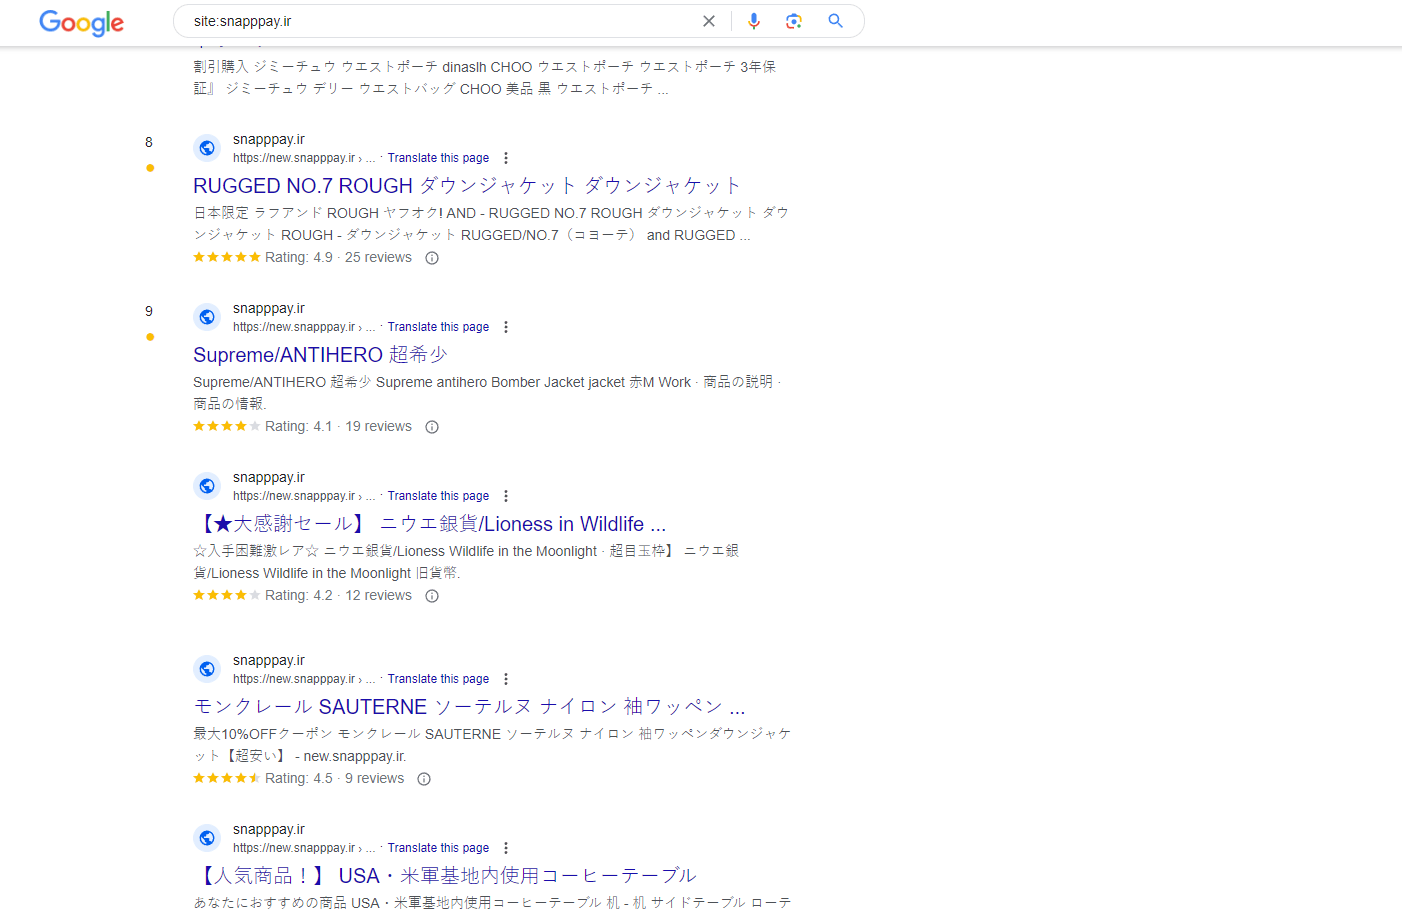Translate this page for SAUTERNE result
The image size is (1402, 915).
click(x=438, y=679)
